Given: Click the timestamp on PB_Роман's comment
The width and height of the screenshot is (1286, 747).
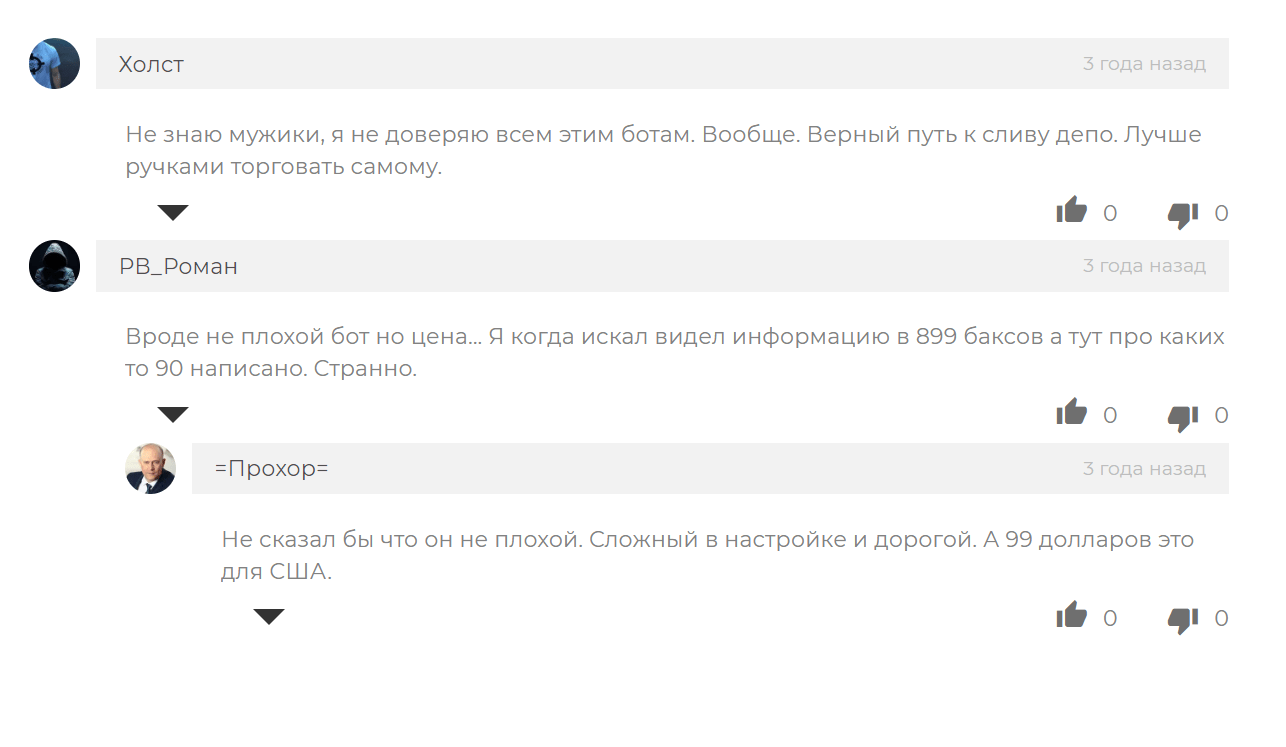Looking at the screenshot, I should [1144, 266].
